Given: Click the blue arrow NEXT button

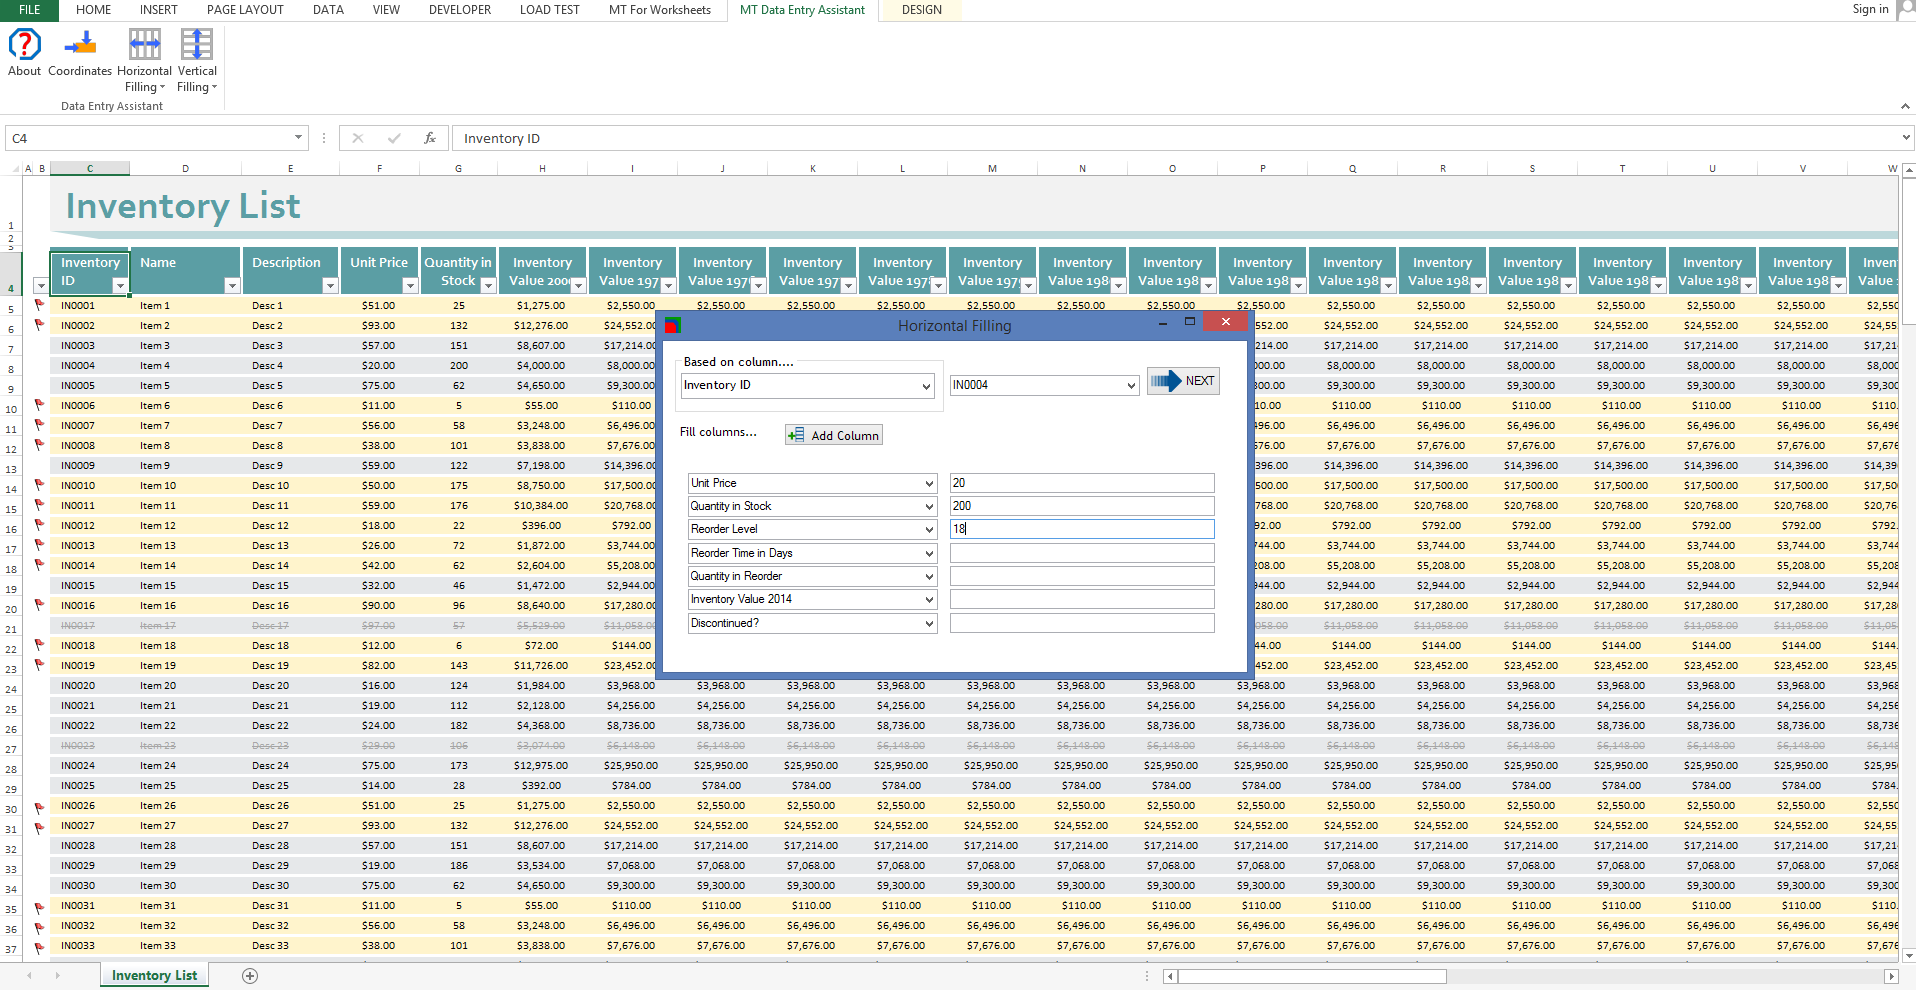Looking at the screenshot, I should pos(1183,381).
